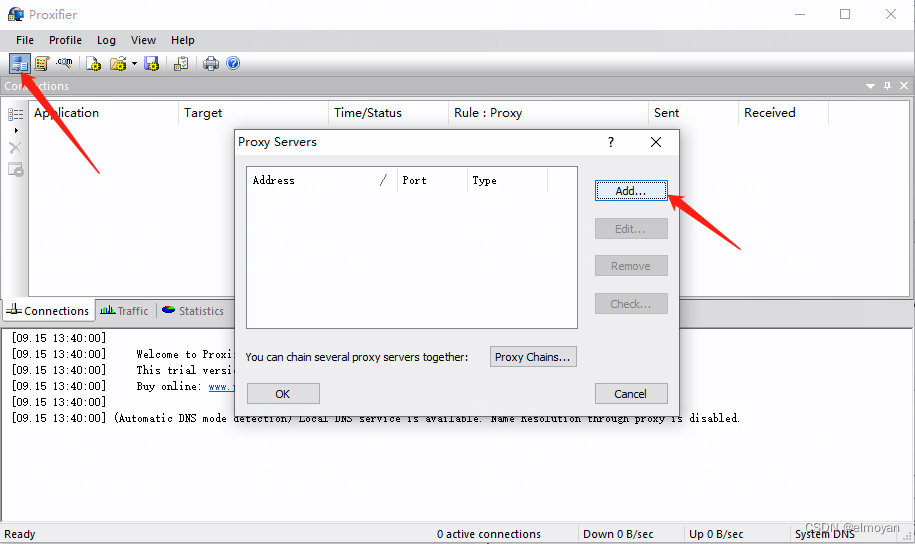The image size is (915, 544).
Task: Minimize the Proxifier window
Action: (x=800, y=14)
